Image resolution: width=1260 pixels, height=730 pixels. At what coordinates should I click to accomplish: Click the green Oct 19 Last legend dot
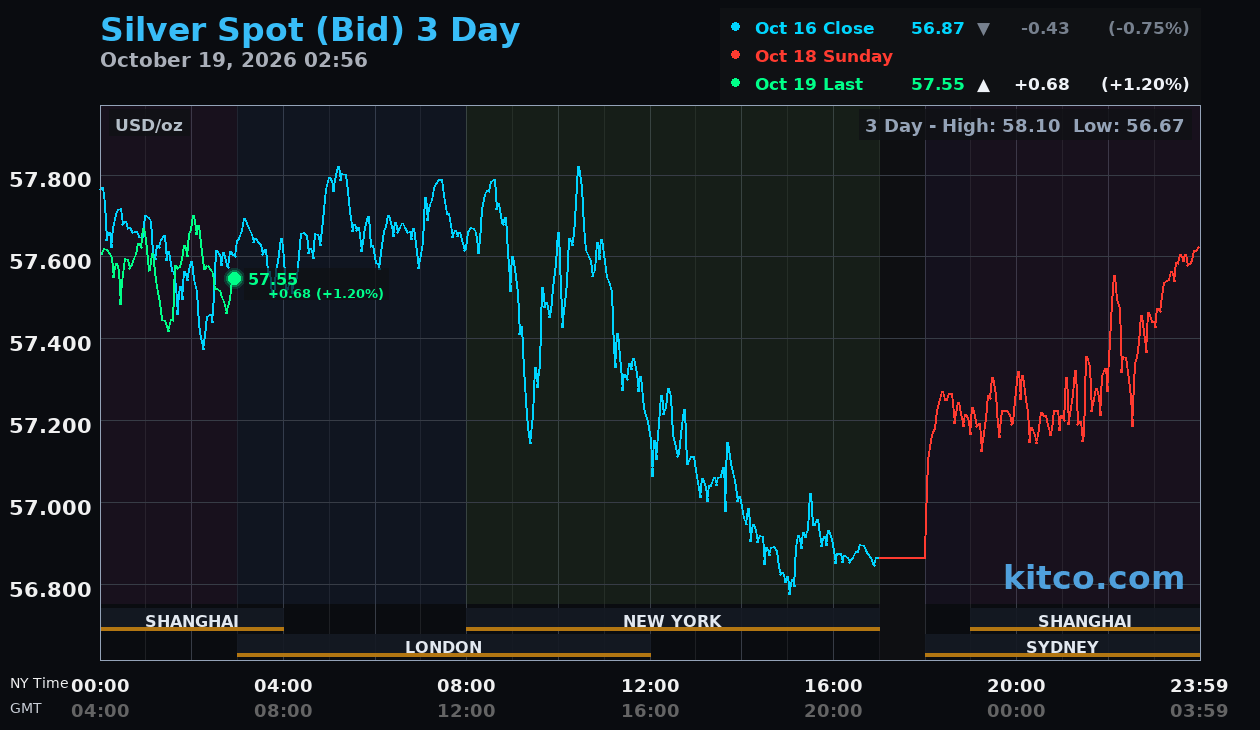coord(736,84)
